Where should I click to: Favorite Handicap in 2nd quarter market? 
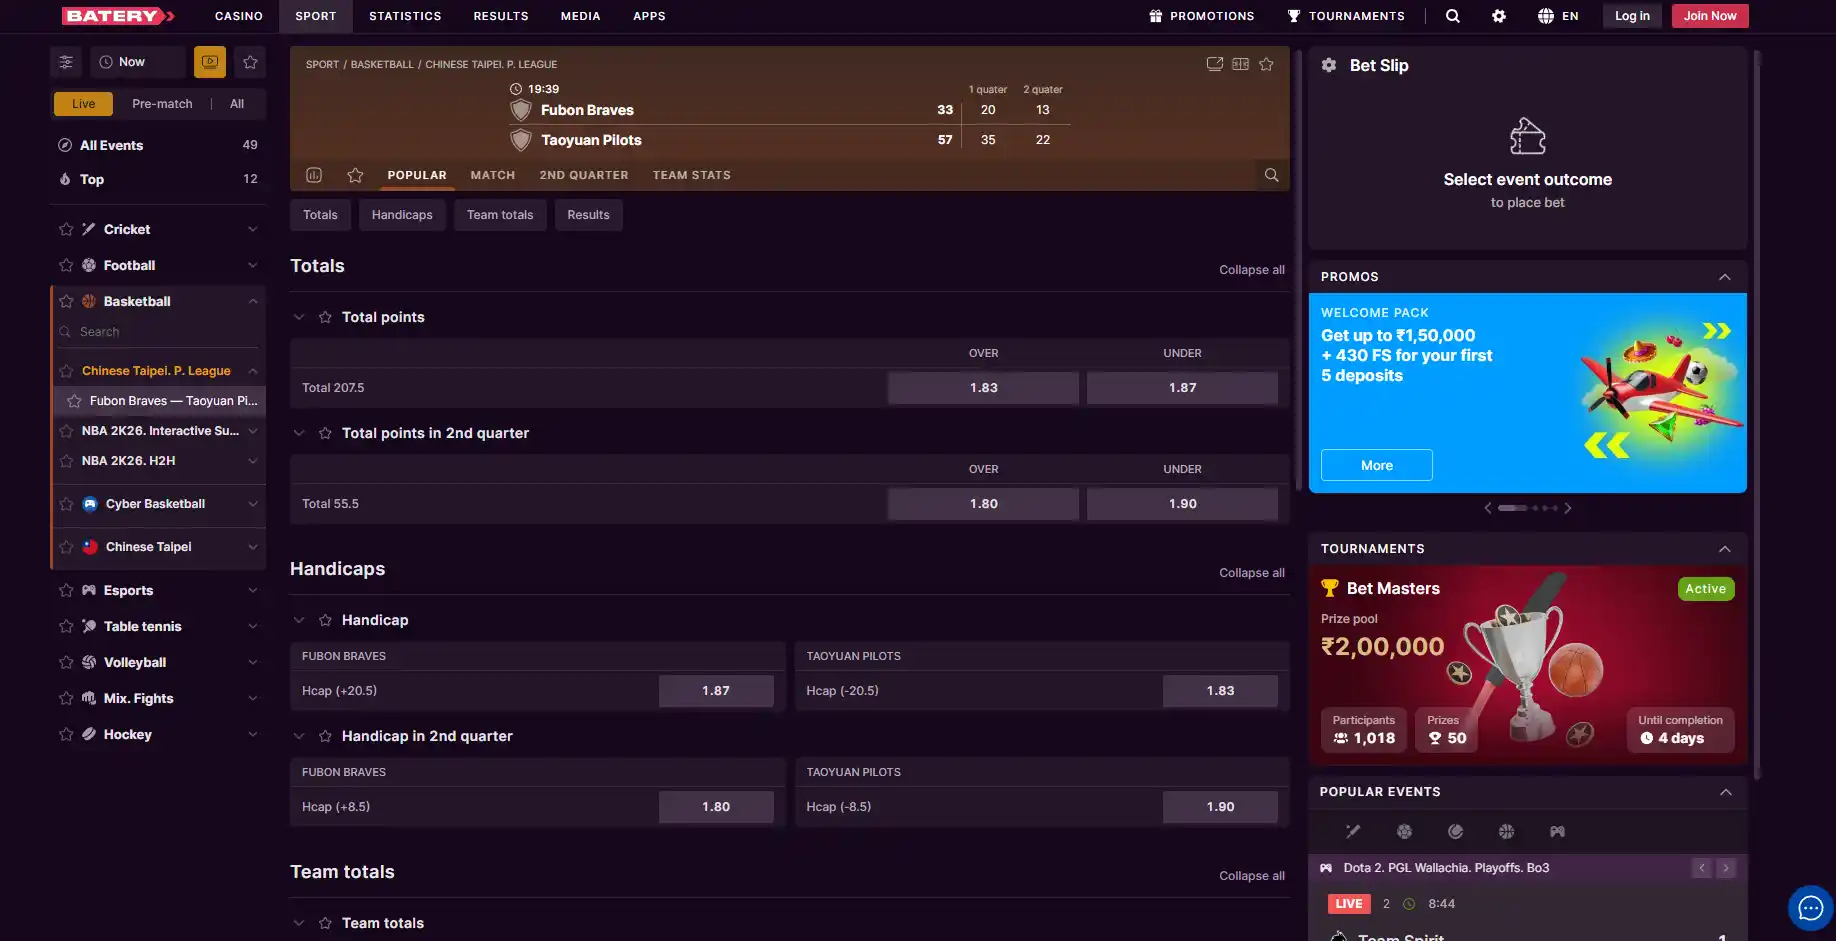tap(325, 736)
